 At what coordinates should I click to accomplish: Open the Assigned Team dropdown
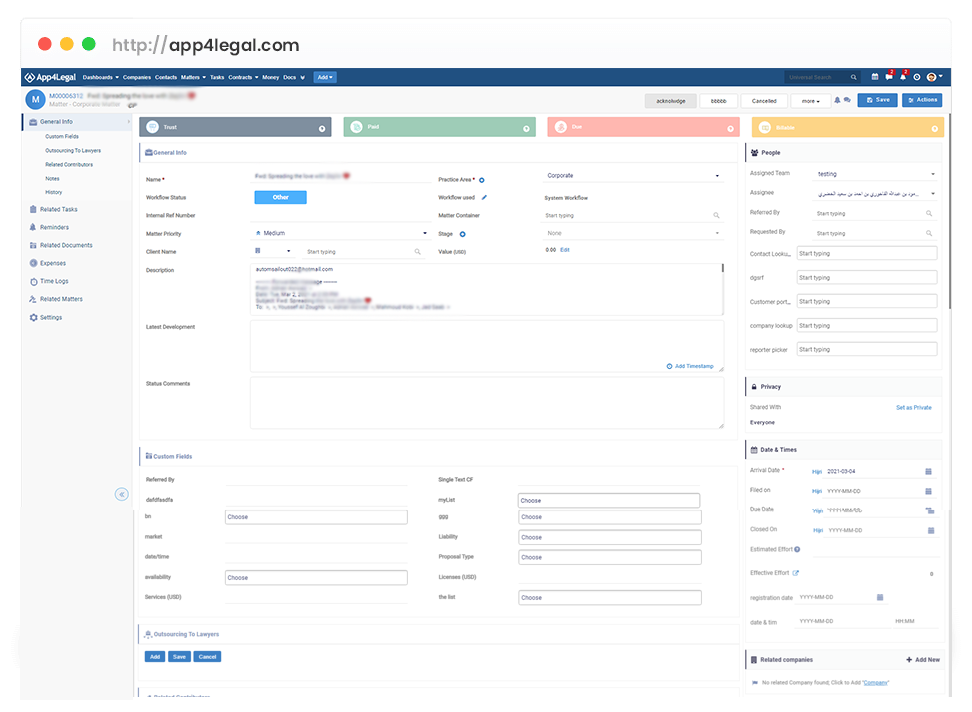pos(875,174)
